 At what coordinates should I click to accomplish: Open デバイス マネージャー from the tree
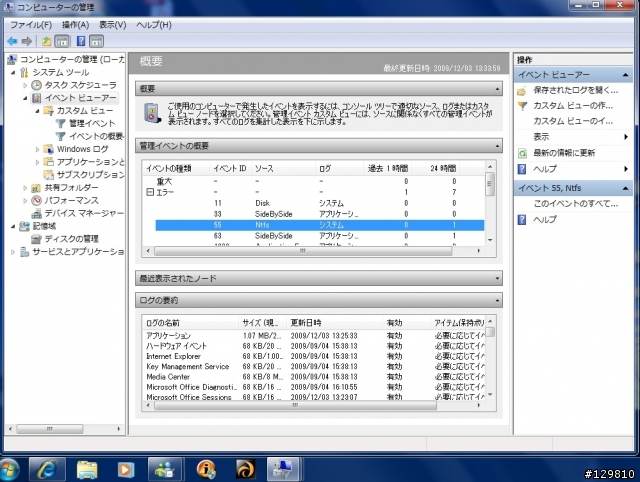coord(84,213)
